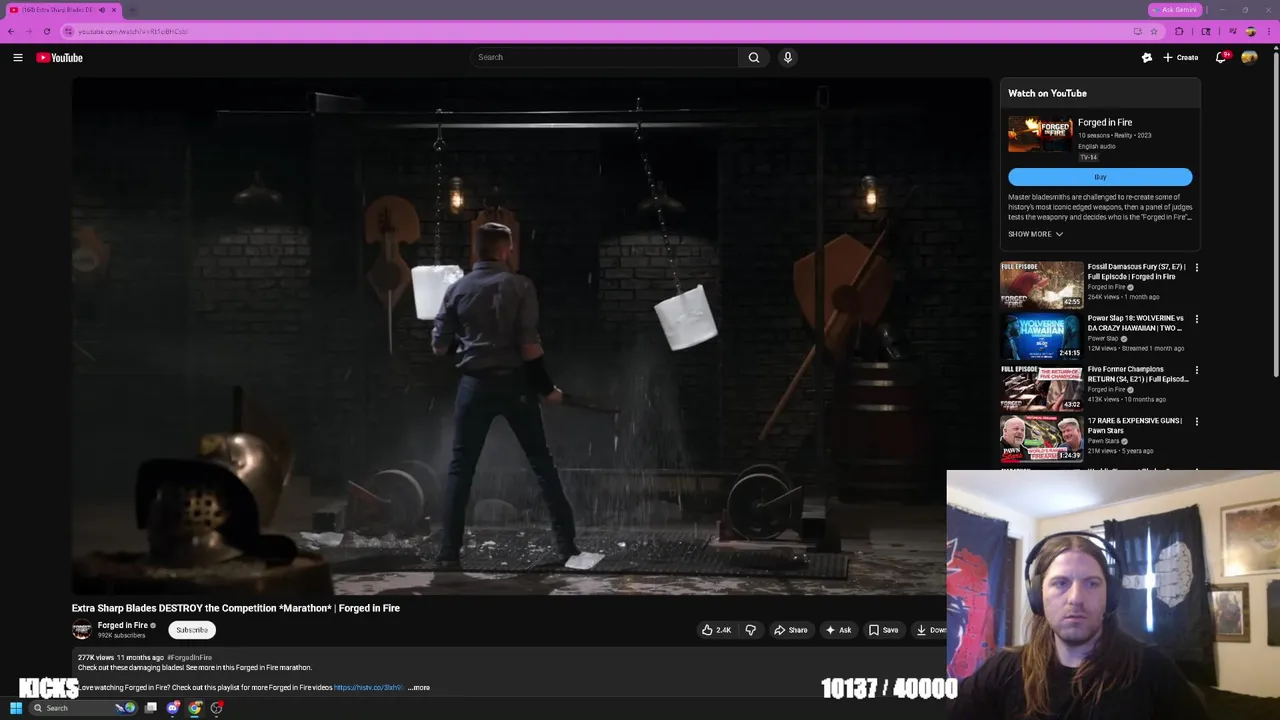
Task: Open the Chrome three-dot menu
Action: [x=1269, y=31]
